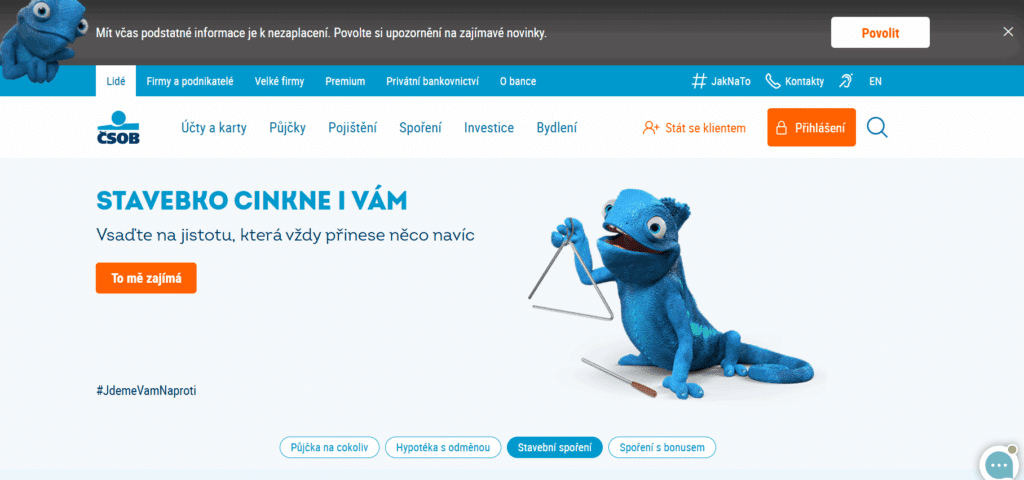Select the Půjčka na cokoliv slide
1024x480 pixels.
pyautogui.click(x=329, y=447)
